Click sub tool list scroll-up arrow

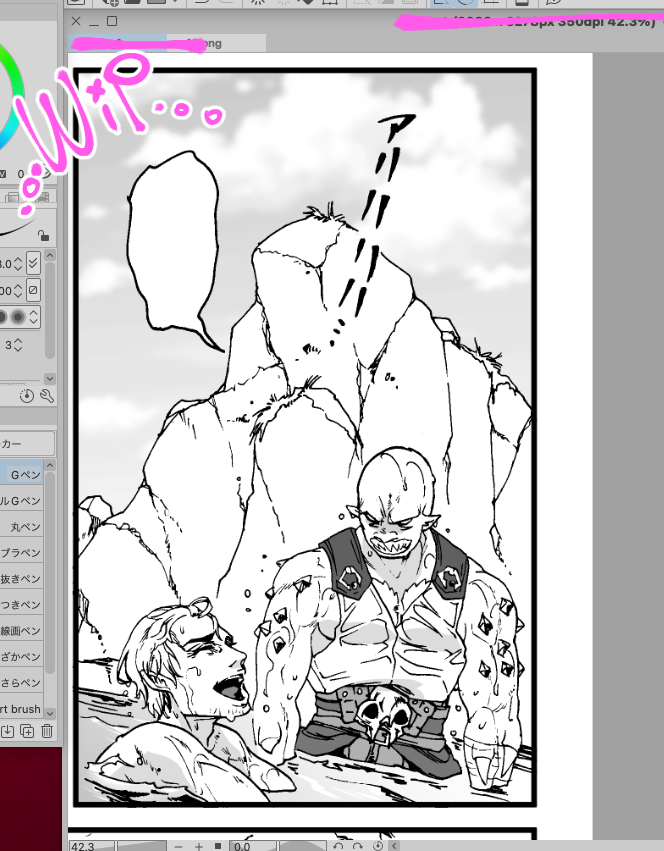point(50,465)
